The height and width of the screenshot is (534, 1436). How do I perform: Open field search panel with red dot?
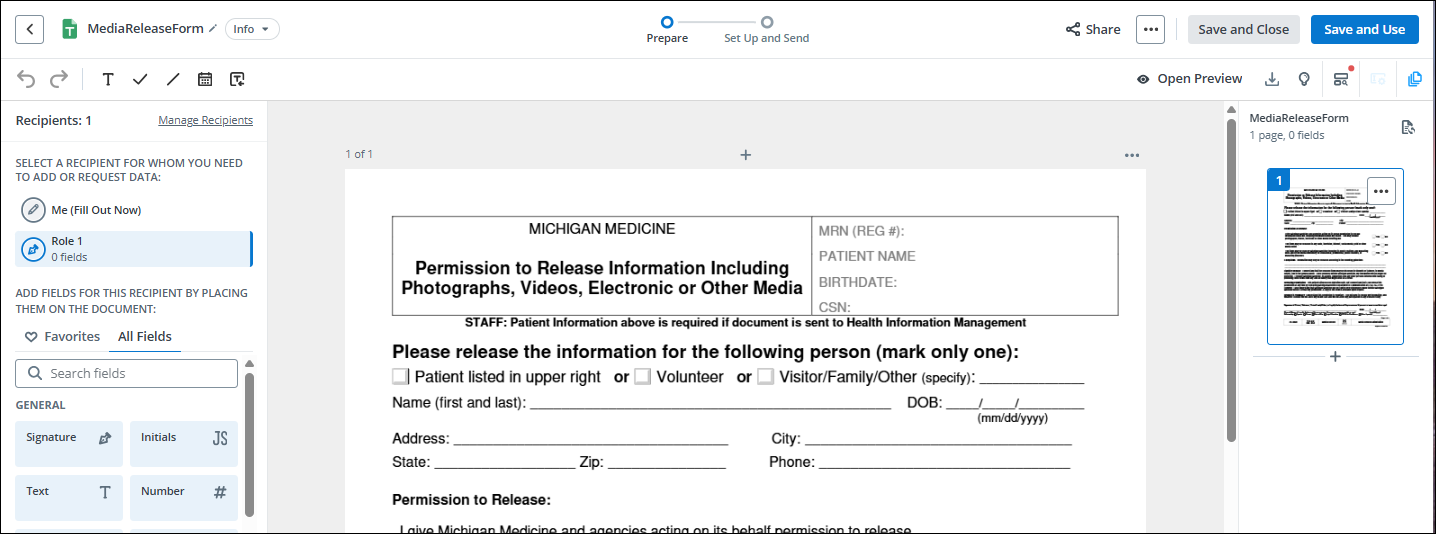coord(1342,79)
